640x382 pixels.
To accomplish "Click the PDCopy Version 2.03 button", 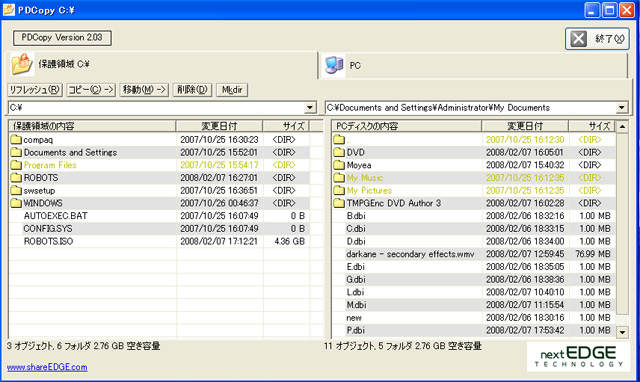I will (x=62, y=38).
